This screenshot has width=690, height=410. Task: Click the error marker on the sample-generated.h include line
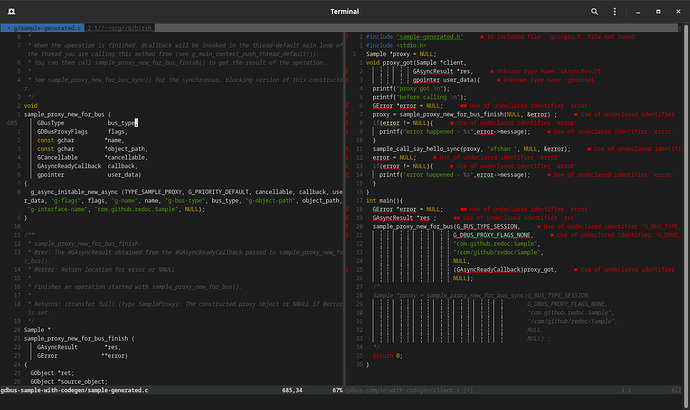click(x=348, y=37)
